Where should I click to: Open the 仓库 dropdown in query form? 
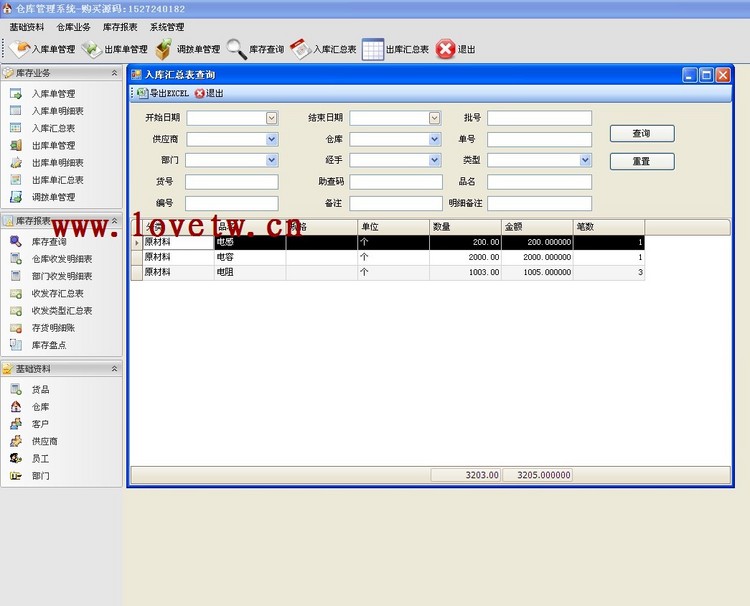point(434,139)
